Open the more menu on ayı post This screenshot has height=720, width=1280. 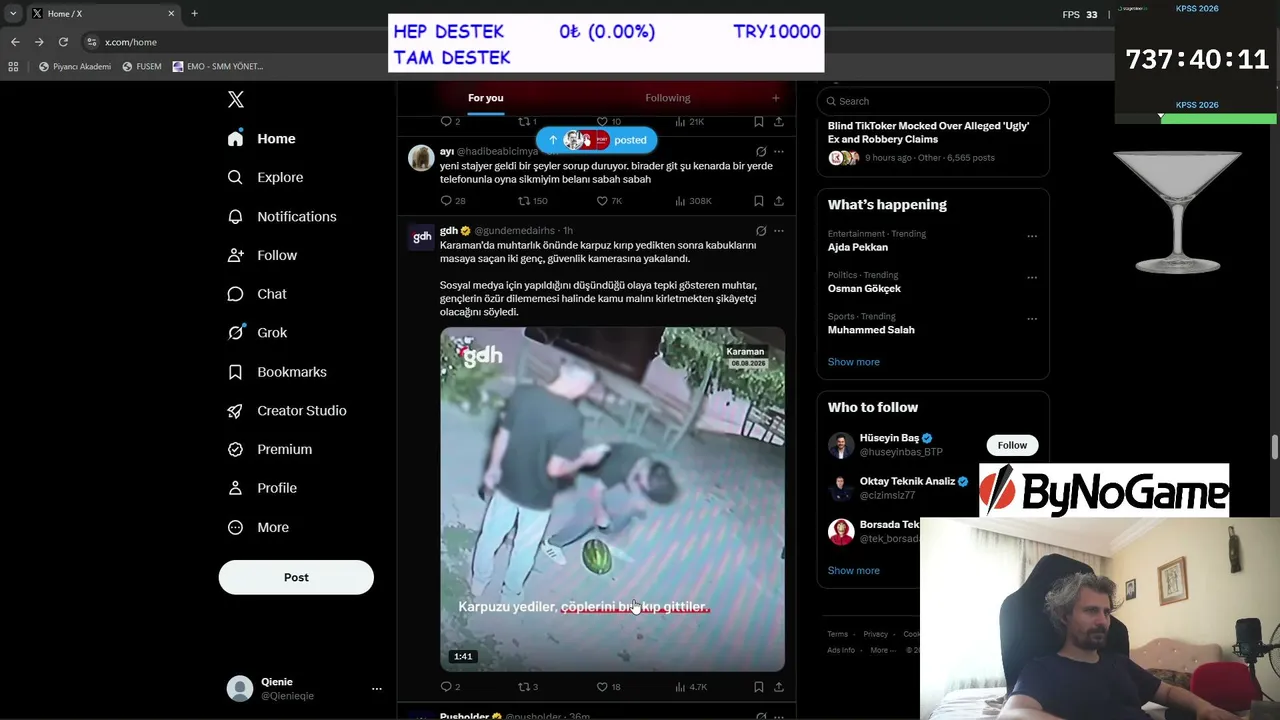[x=779, y=152]
